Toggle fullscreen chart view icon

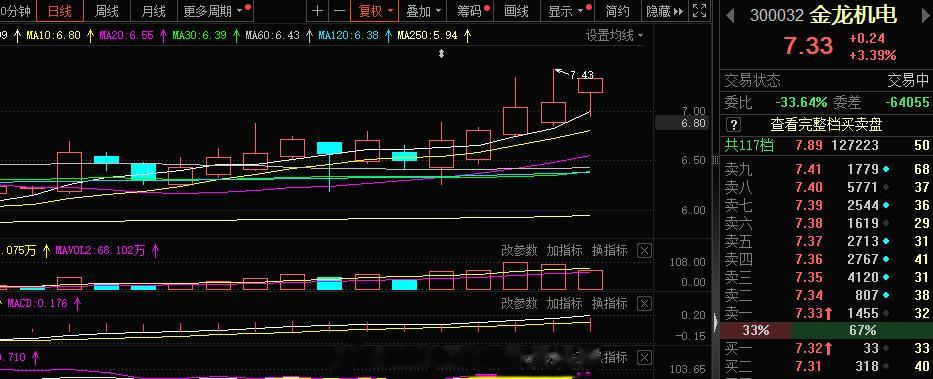tap(700, 11)
